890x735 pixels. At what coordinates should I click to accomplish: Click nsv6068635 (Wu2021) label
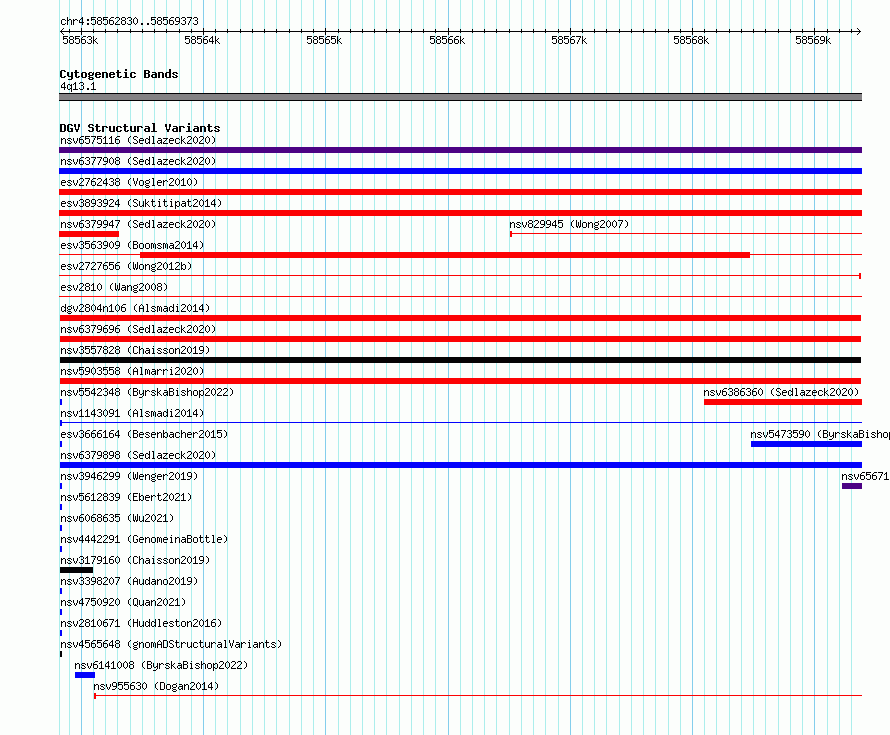click(x=117, y=518)
